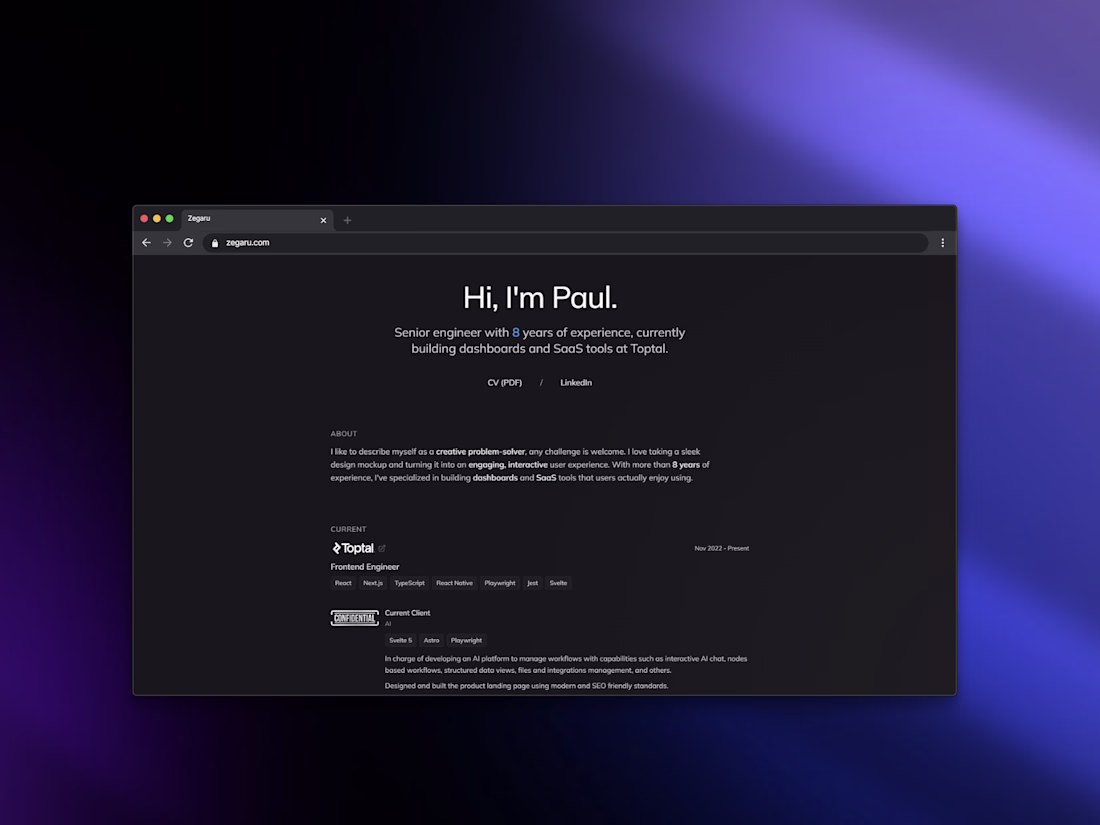Viewport: 1100px width, 825px height.
Task: Click the React Native tag
Action: 455,583
